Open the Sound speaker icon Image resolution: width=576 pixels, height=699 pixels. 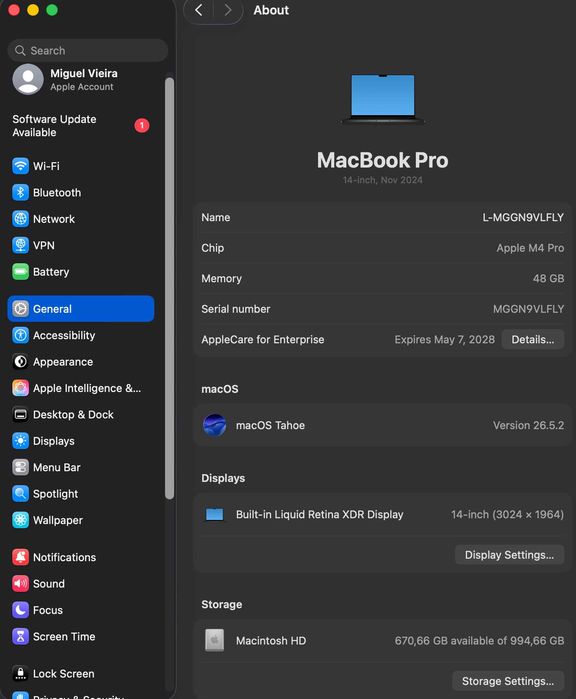[21, 584]
